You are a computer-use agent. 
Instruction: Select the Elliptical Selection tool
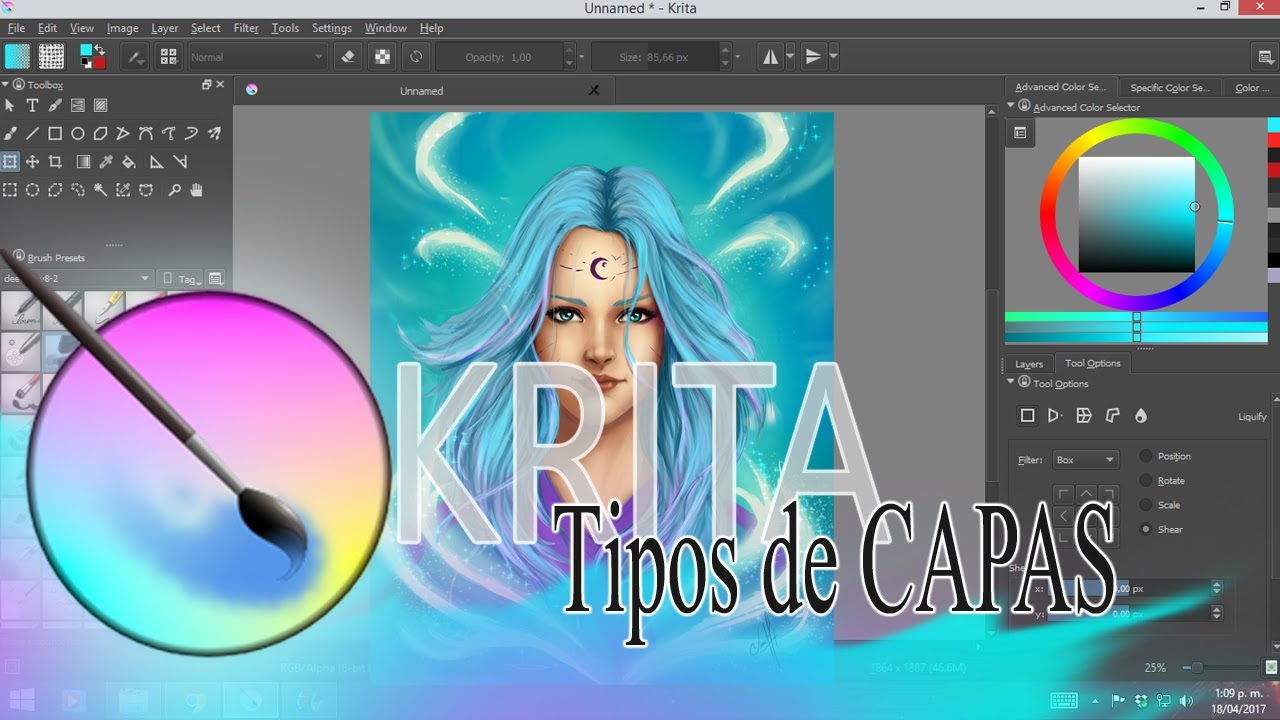tap(32, 189)
